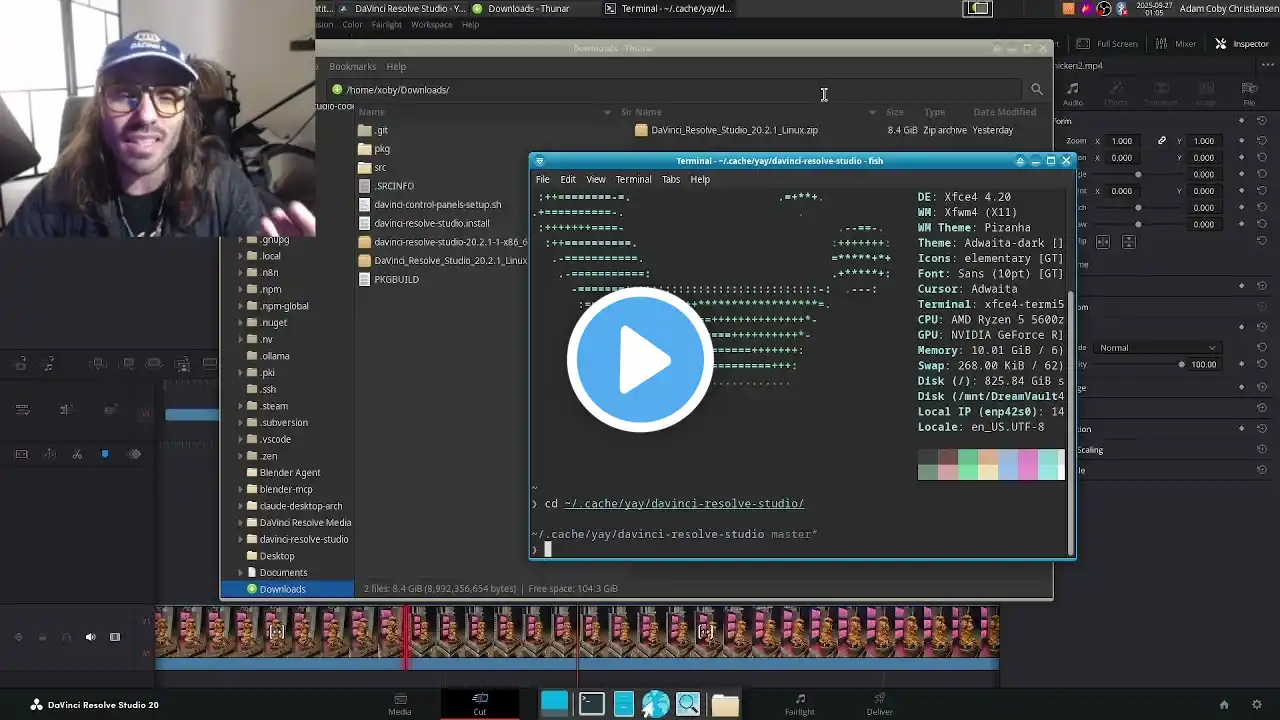The height and width of the screenshot is (720, 1280).
Task: Open the Audio tab icon in Inspector
Action: 1073,94
